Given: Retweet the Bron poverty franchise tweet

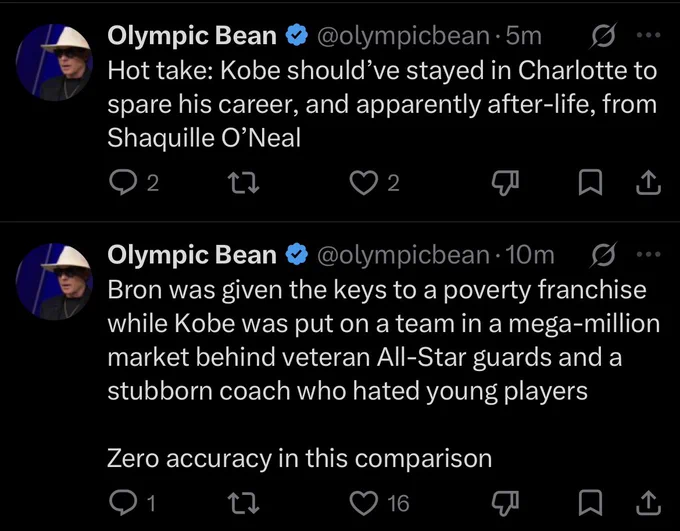Looking at the screenshot, I should click(244, 503).
